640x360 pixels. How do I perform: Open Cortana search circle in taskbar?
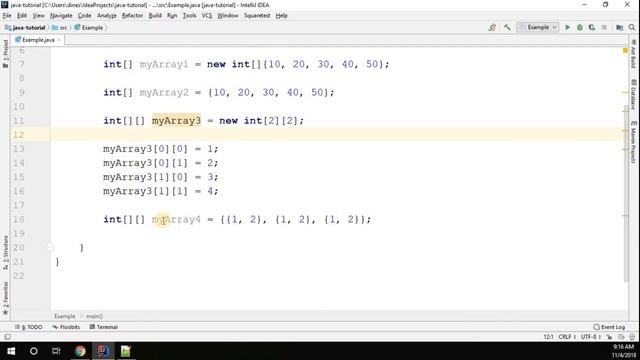point(33,351)
